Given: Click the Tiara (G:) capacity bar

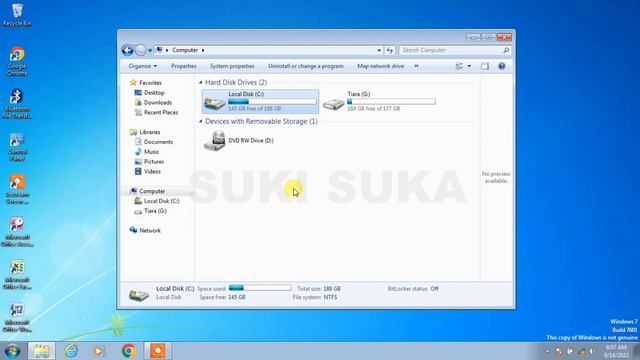Looking at the screenshot, I should [391, 102].
